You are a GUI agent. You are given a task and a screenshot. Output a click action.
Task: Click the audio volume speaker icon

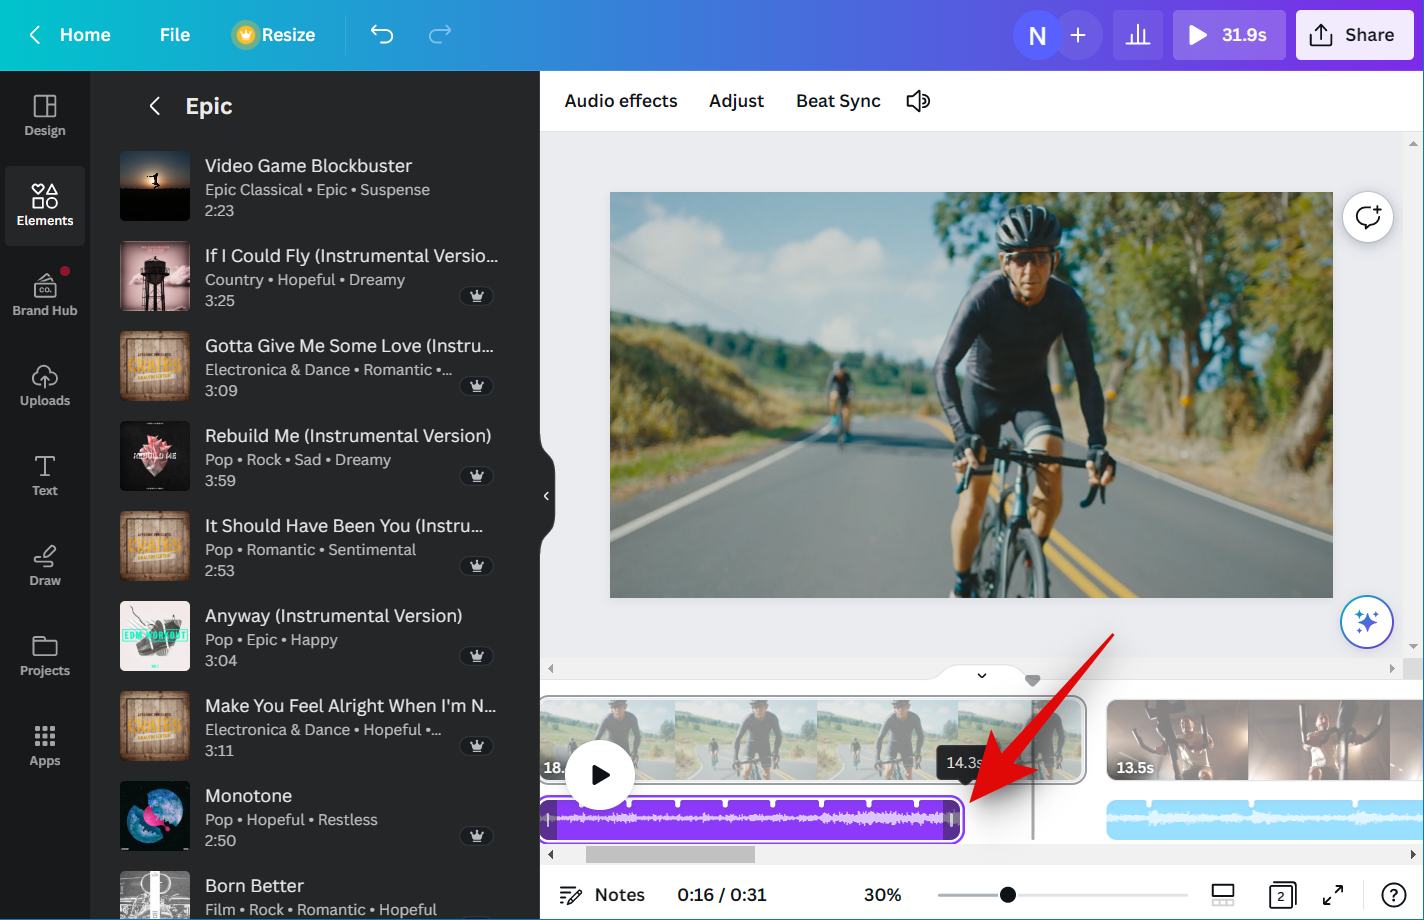pyautogui.click(x=918, y=101)
